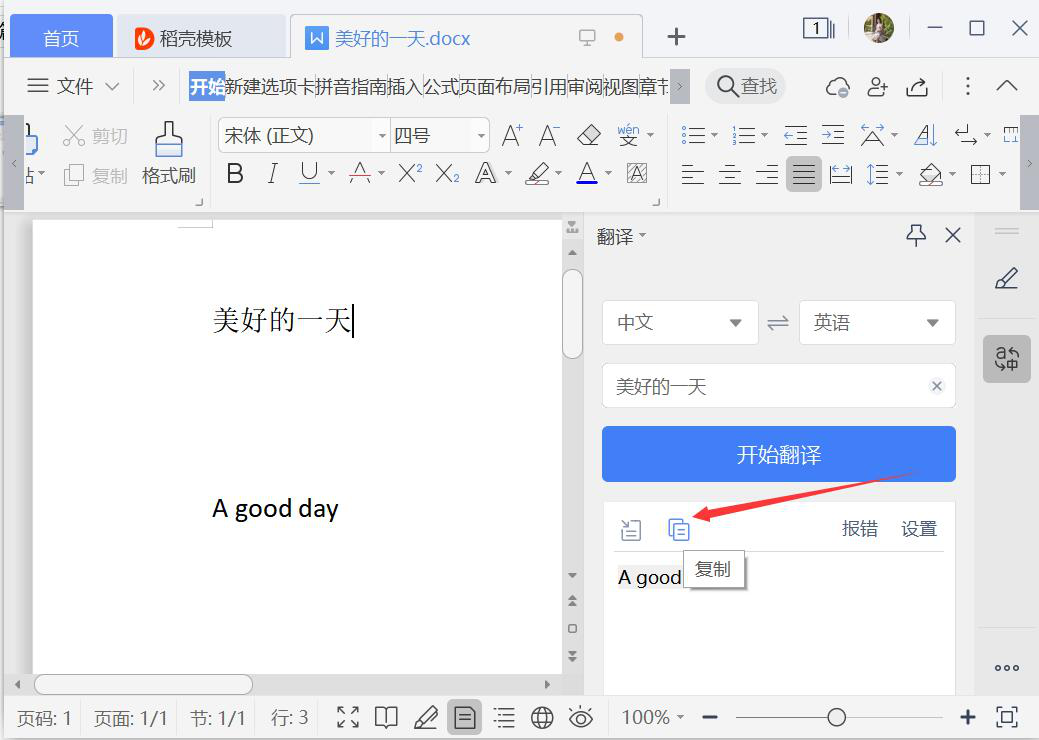Click the zoom slider handle

pos(837,717)
